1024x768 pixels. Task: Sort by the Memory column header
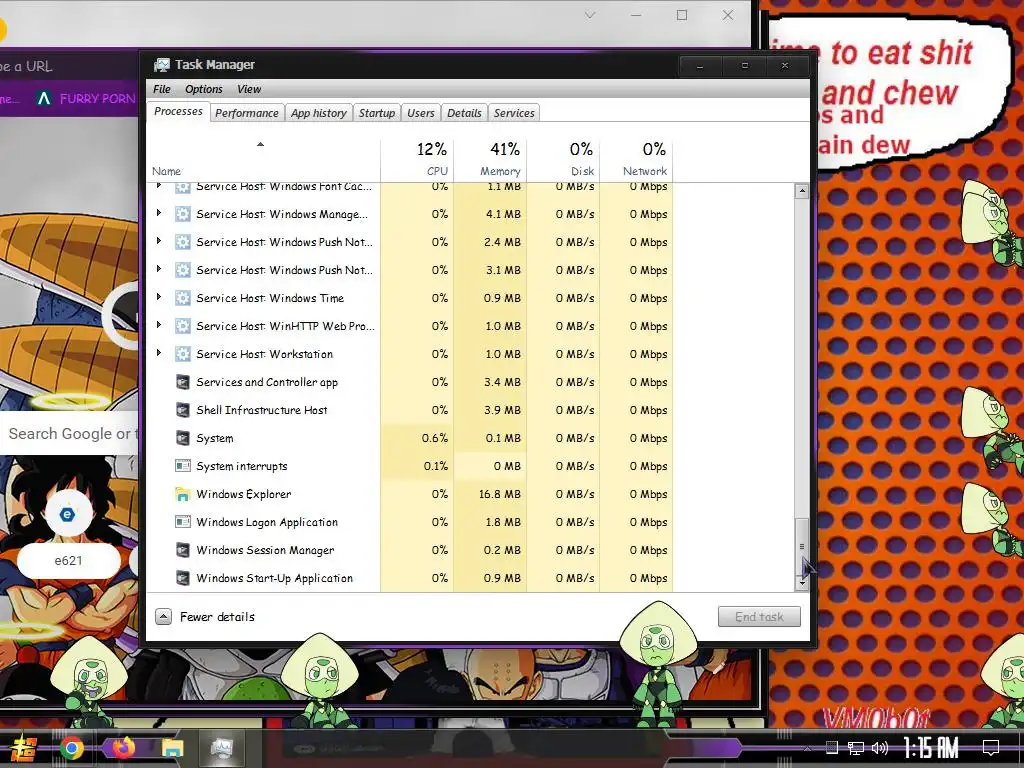pyautogui.click(x=490, y=159)
